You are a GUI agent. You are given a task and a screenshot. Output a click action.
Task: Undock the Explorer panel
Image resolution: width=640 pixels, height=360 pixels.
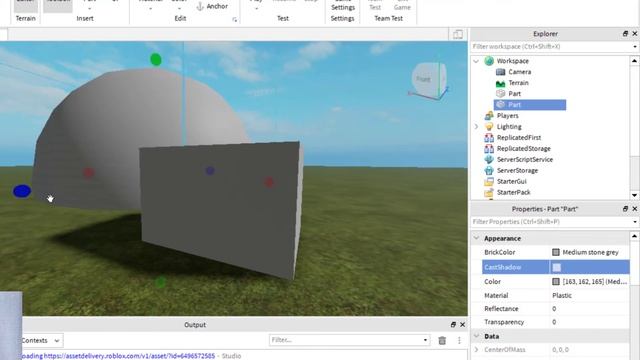[x=625, y=33]
